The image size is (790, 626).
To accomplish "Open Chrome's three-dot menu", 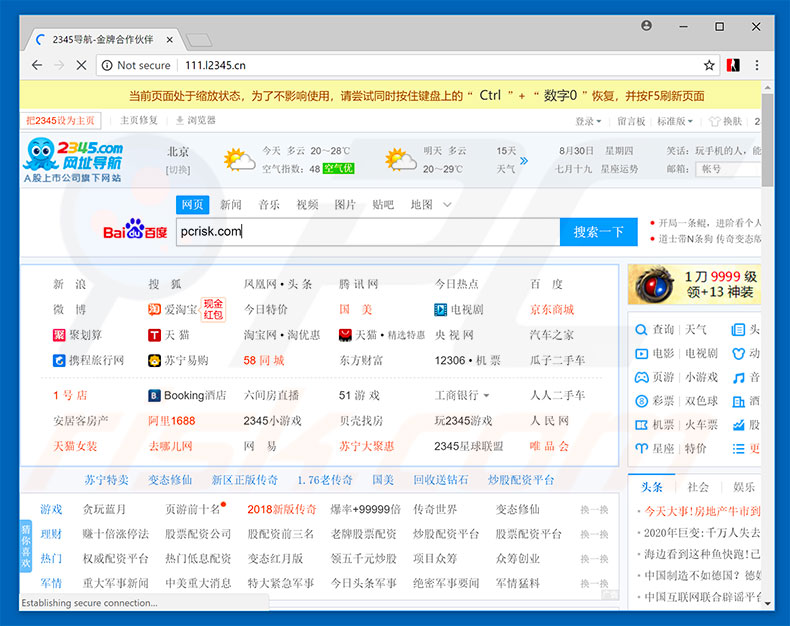I will [x=757, y=65].
